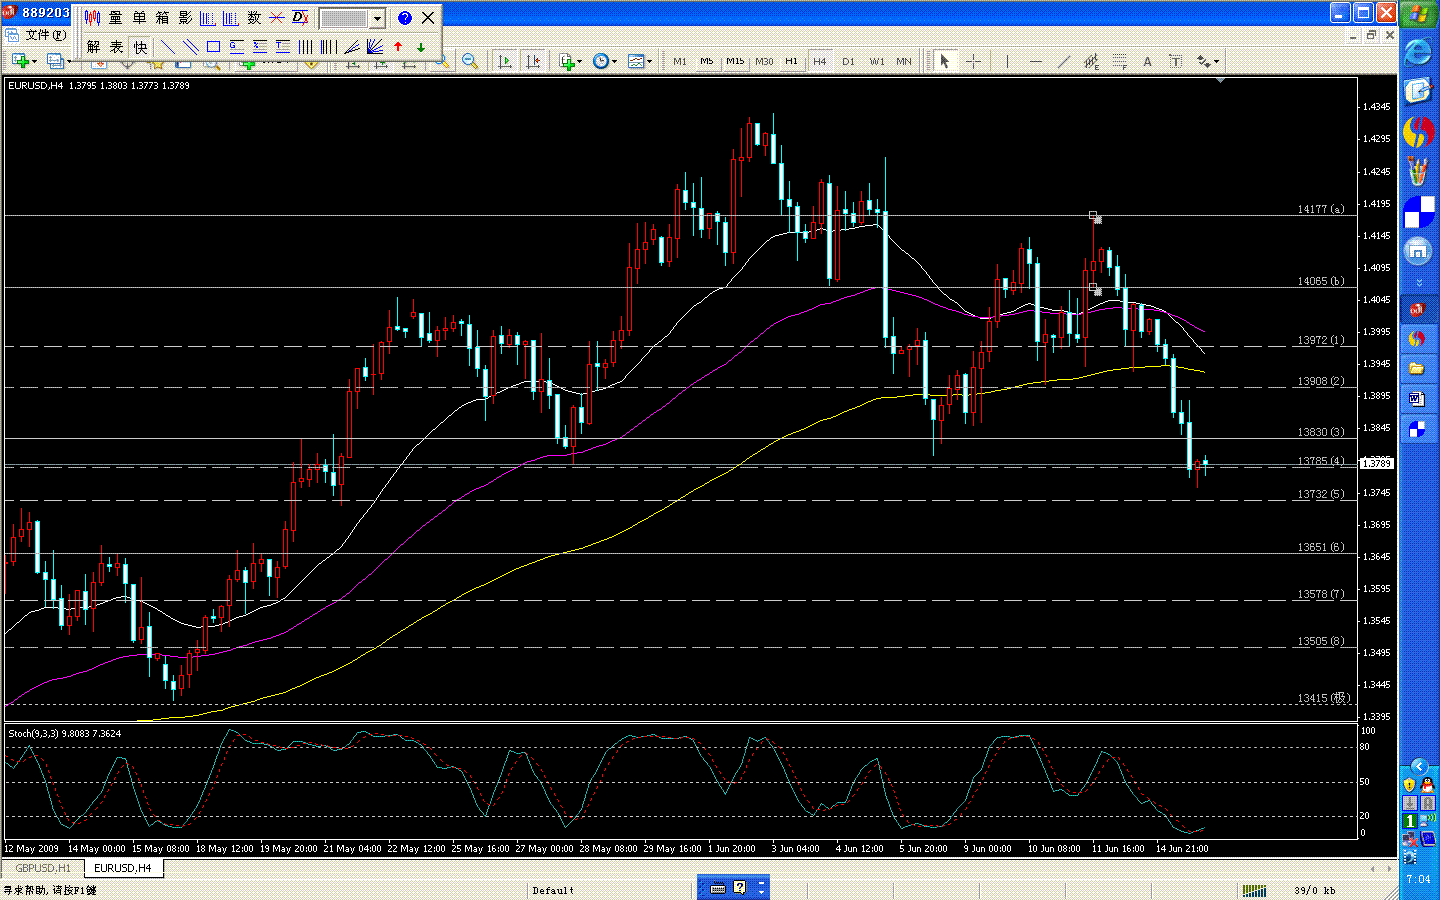Toggle chart shift from right edge
The image size is (1440, 900).
pyautogui.click(x=533, y=61)
